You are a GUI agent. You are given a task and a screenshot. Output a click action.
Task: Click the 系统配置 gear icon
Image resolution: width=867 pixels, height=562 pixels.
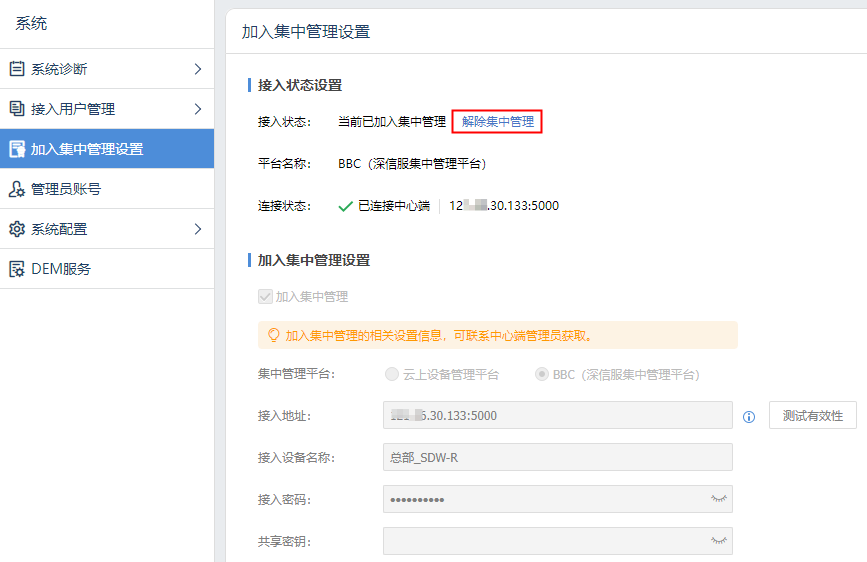pos(16,229)
